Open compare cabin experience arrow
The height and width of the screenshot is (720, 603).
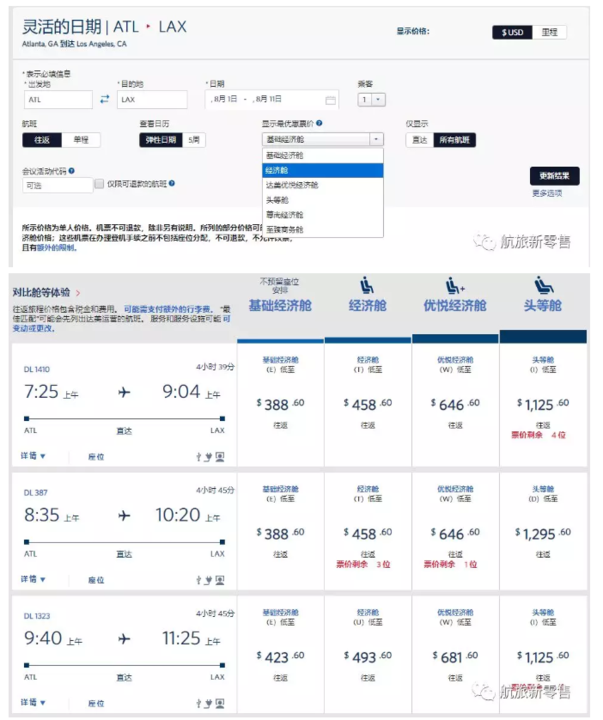pyautogui.click(x=78, y=293)
